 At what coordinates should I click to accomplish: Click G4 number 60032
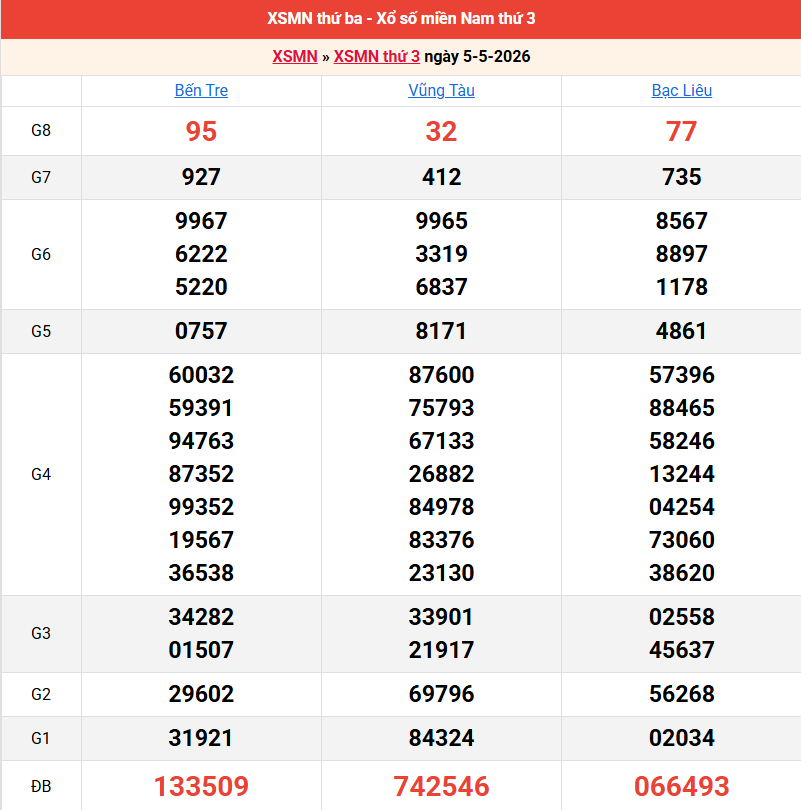201,375
